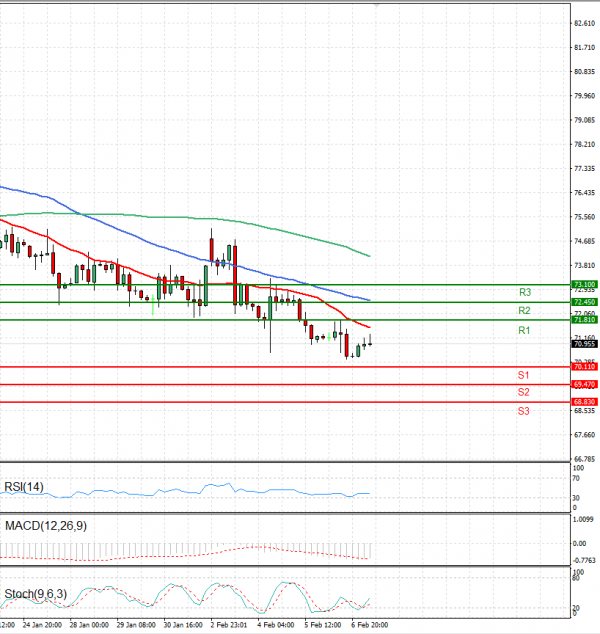Click the 82.610 value on price scale

pos(584,23)
